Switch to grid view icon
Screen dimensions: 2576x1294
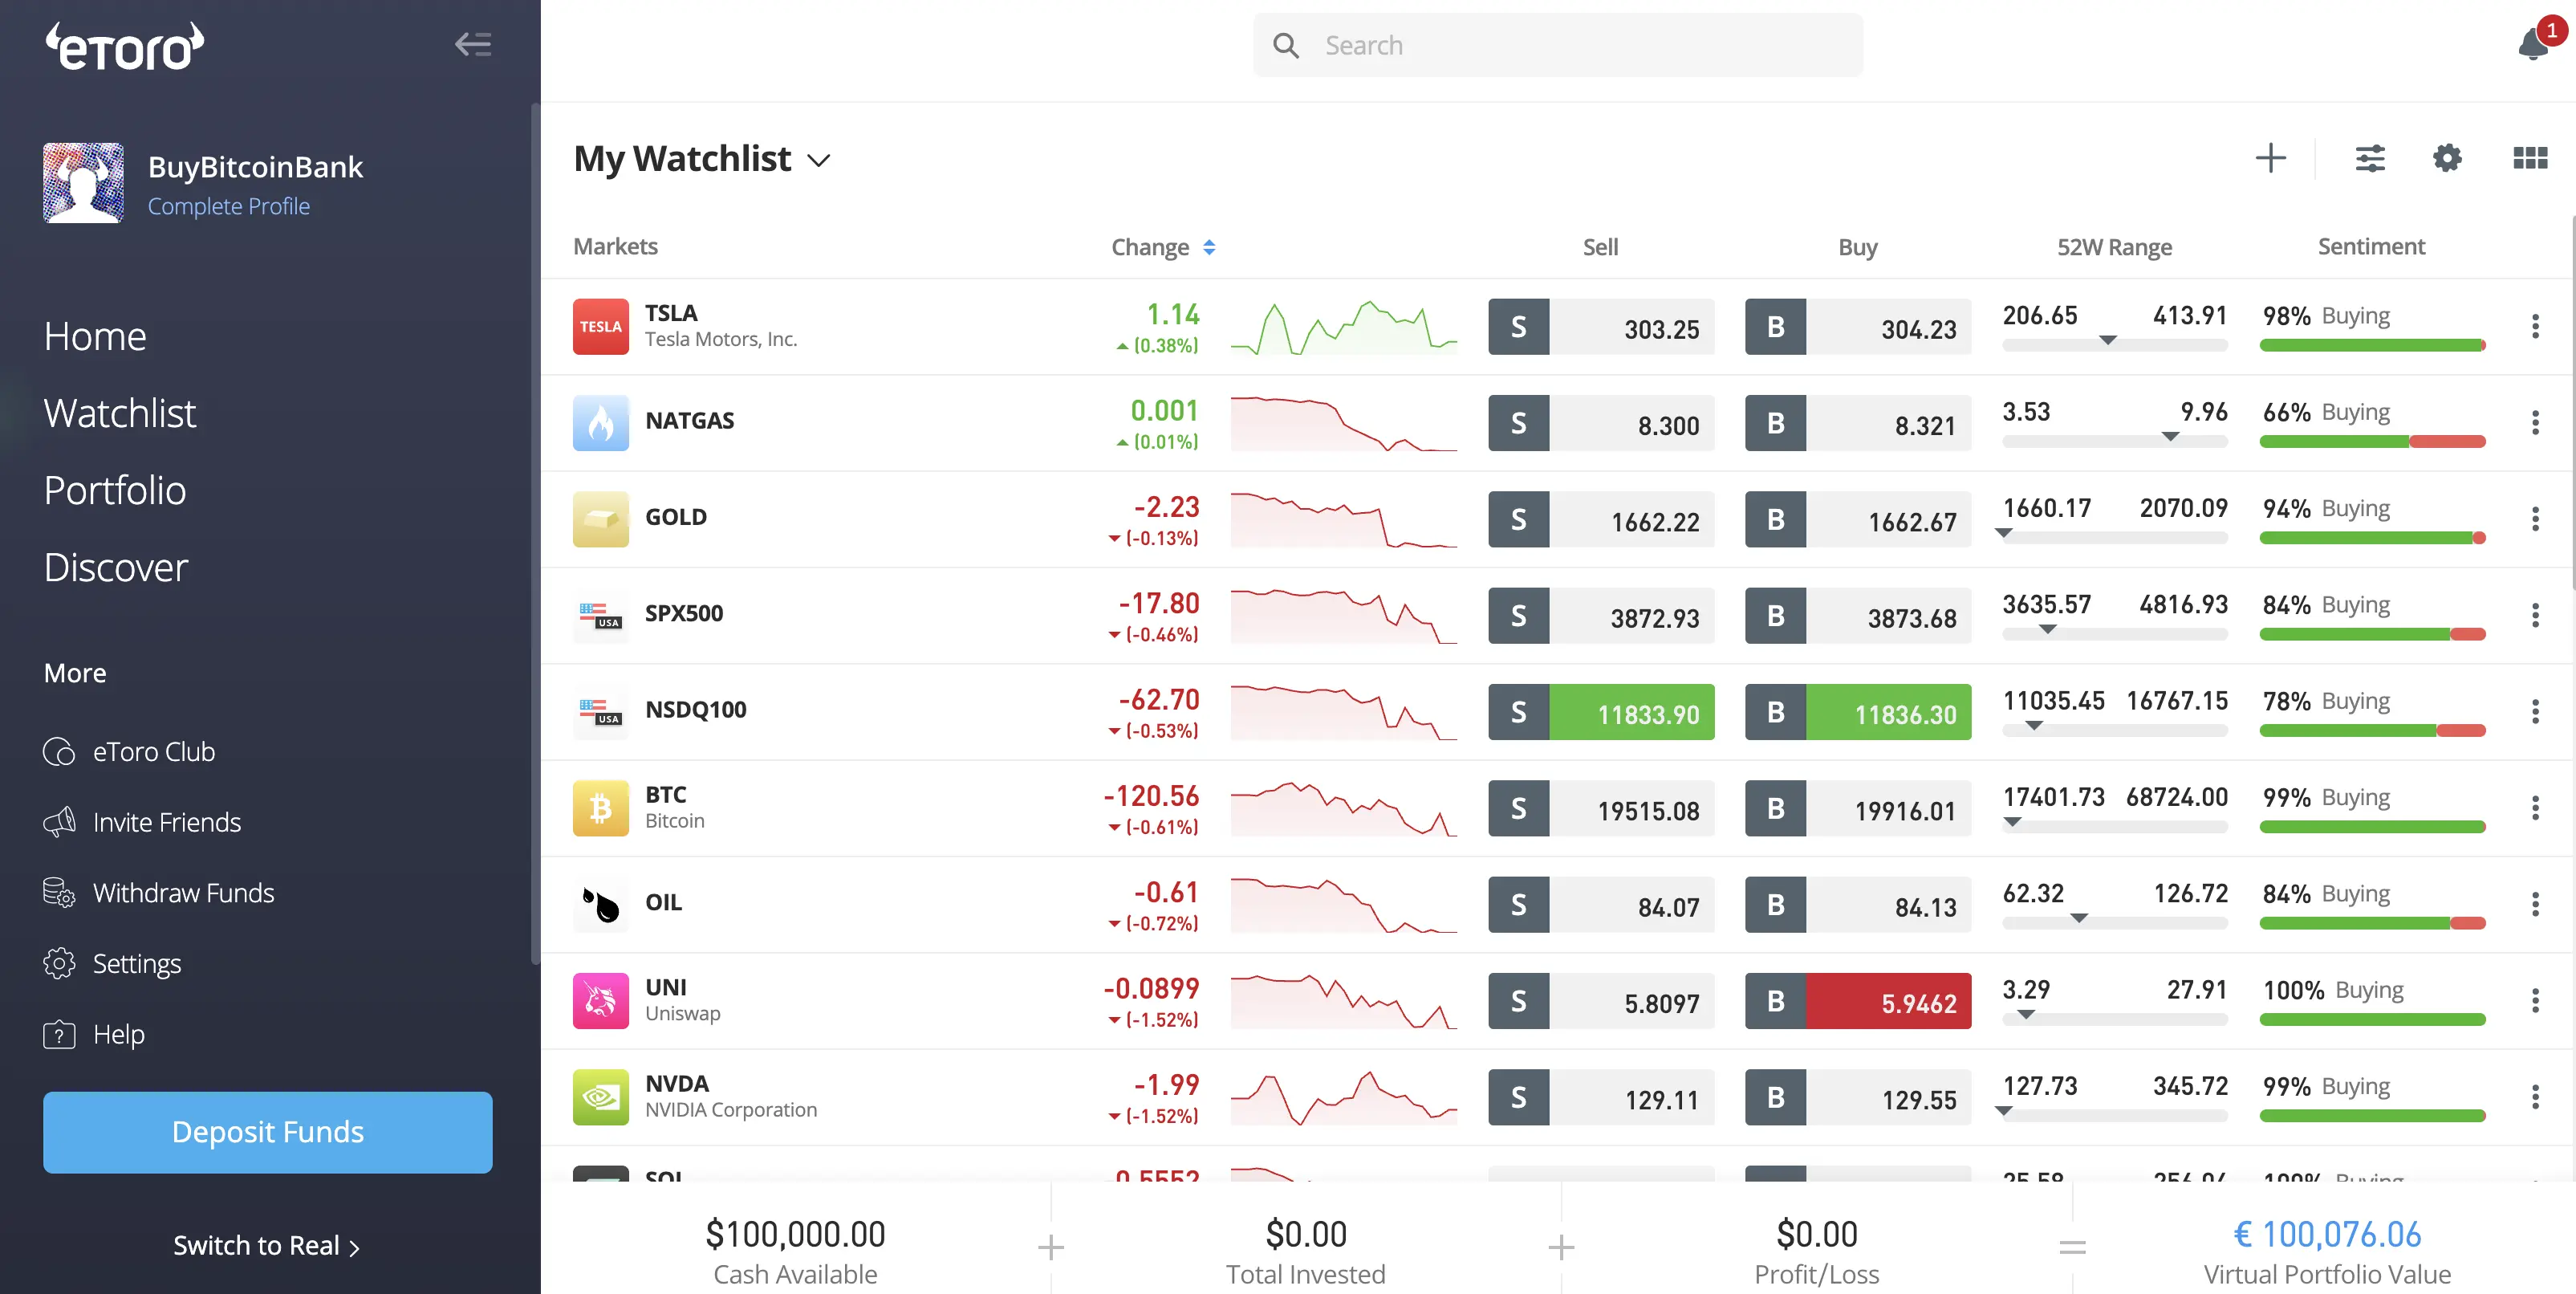(2530, 158)
